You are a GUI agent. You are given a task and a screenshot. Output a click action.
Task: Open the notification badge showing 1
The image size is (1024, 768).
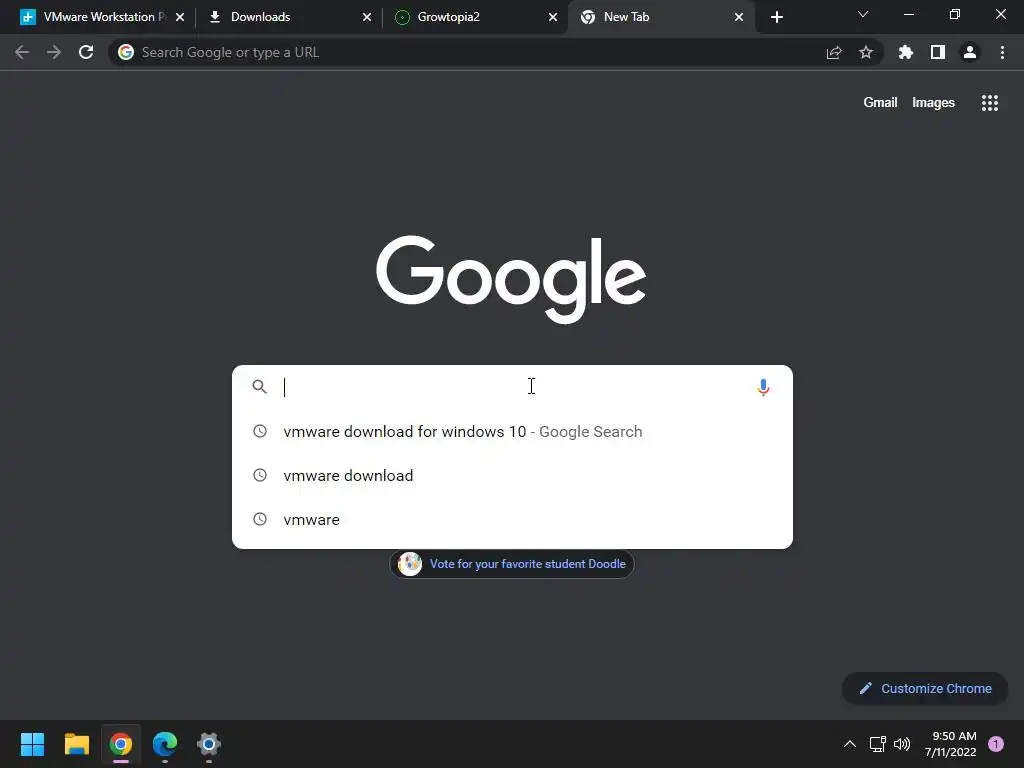(x=995, y=744)
